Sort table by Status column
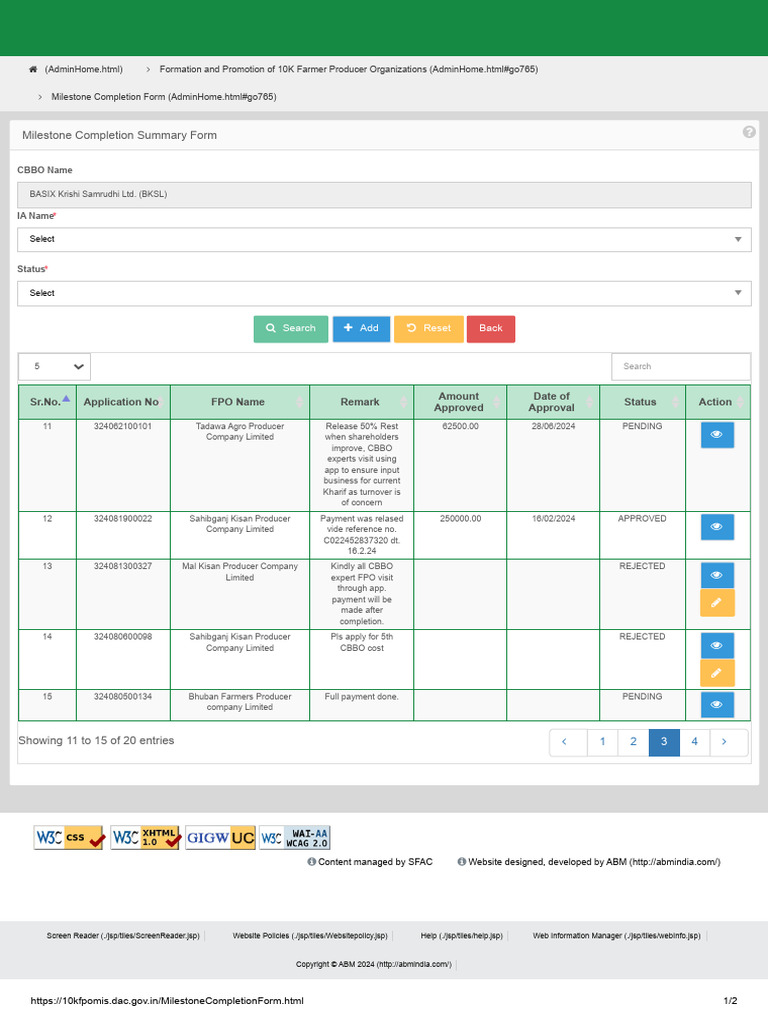Image resolution: width=768 pixels, height=1024 pixels. pyautogui.click(x=642, y=402)
